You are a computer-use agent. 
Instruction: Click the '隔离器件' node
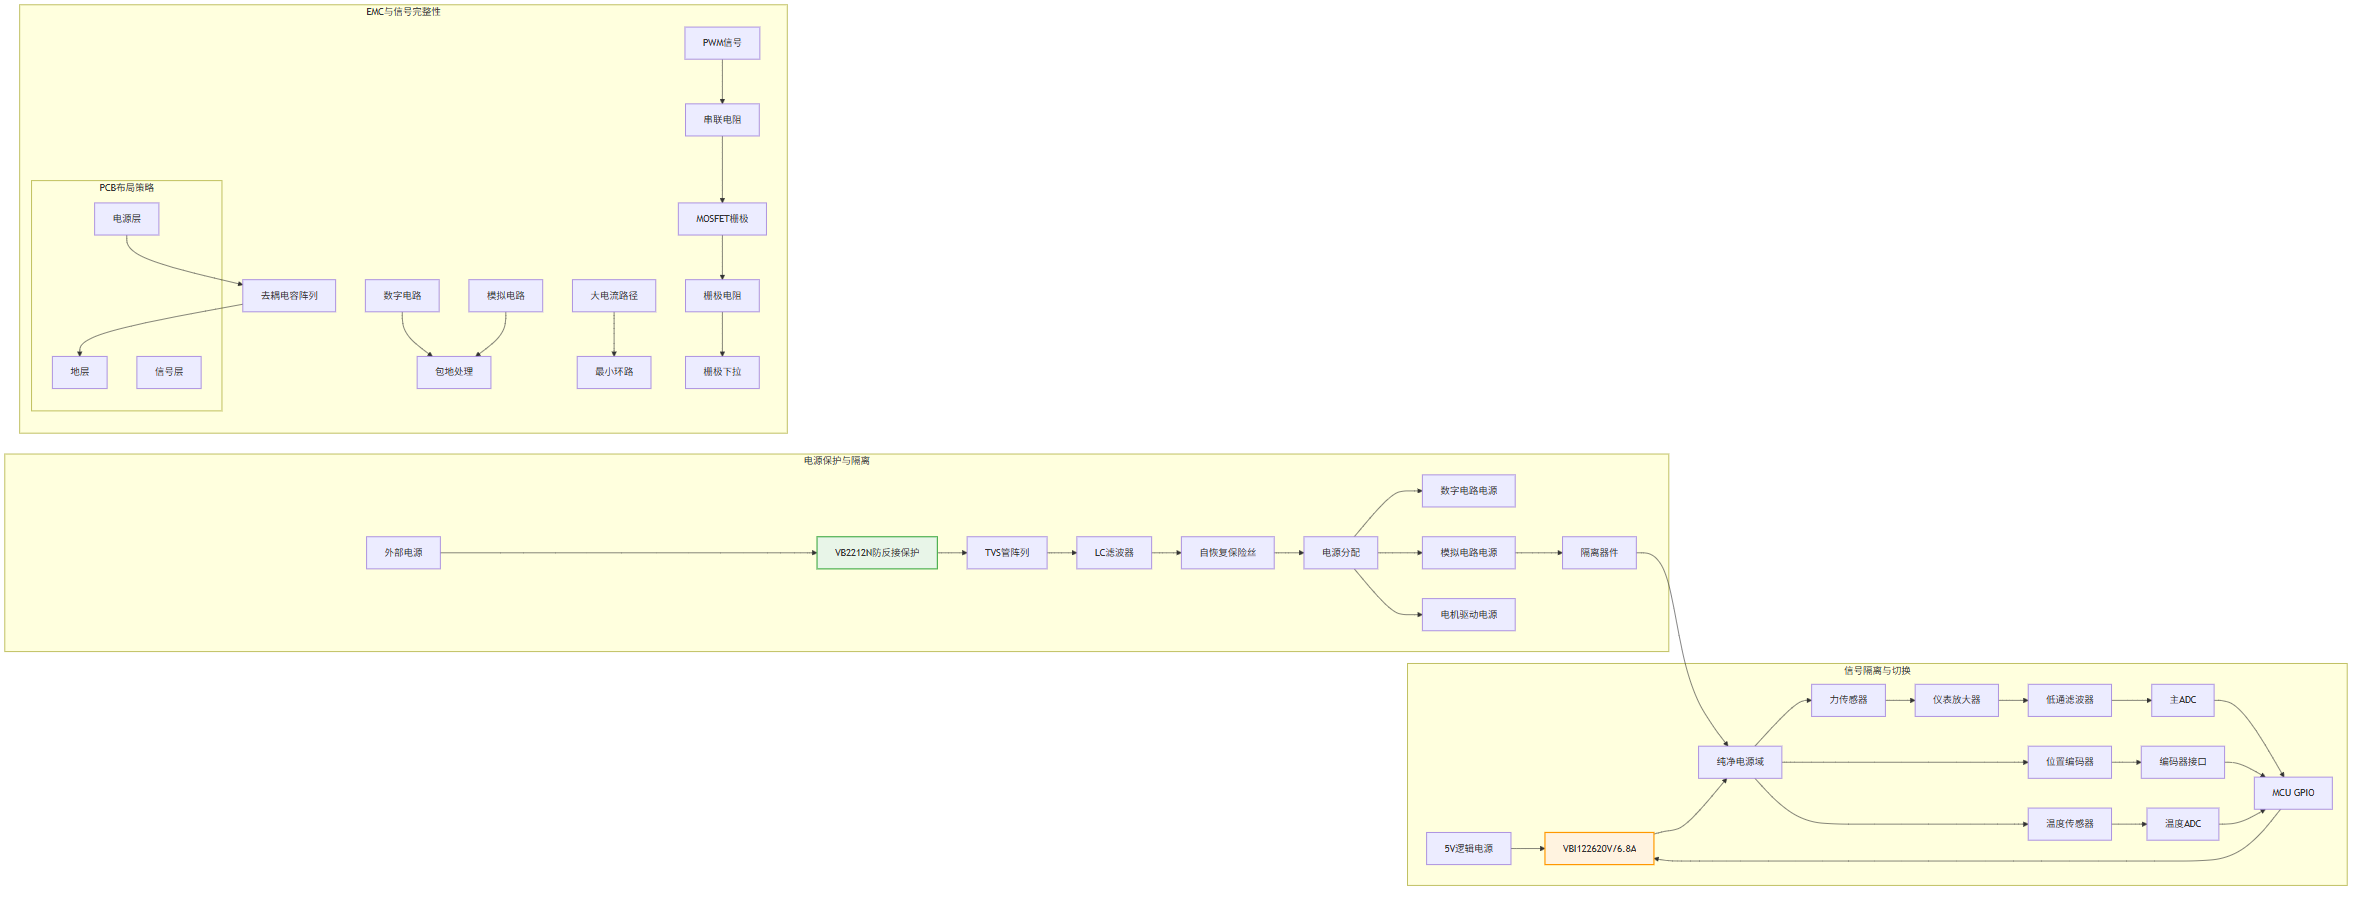click(1599, 553)
